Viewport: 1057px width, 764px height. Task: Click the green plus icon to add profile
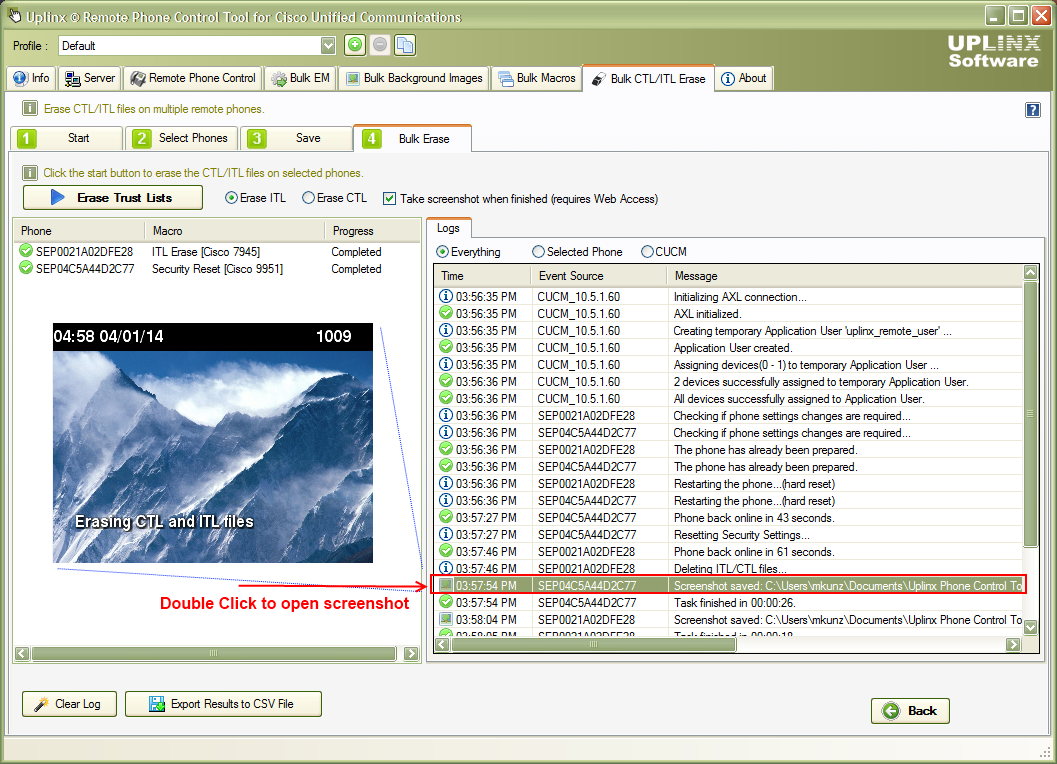tap(355, 44)
